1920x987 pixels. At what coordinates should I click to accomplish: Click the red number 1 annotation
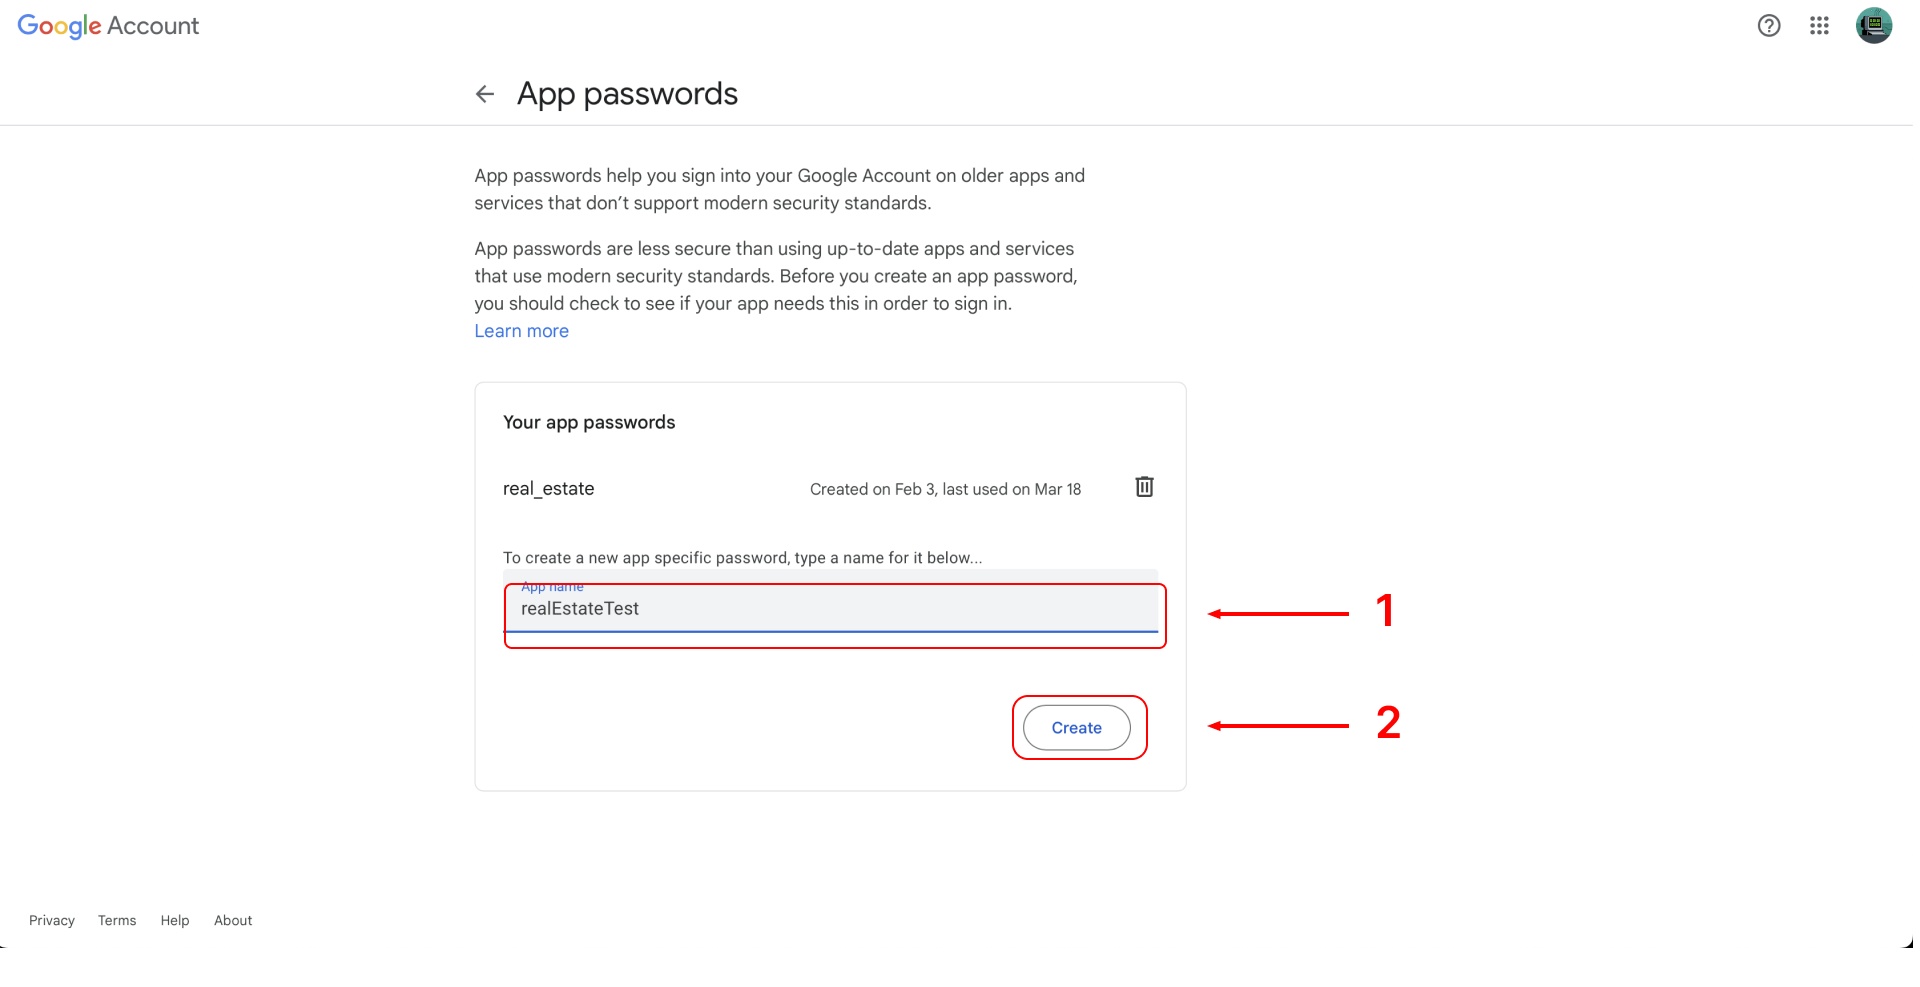(1385, 611)
